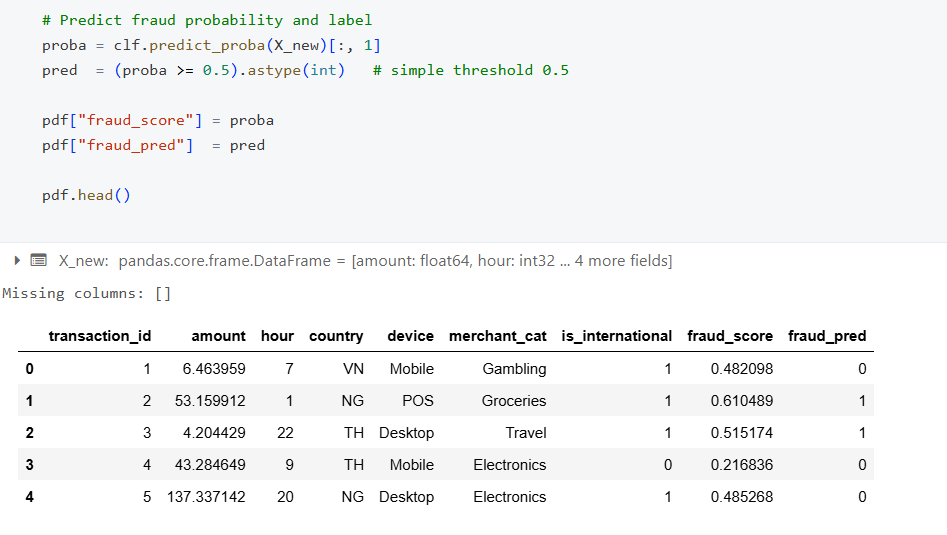This screenshot has width=947, height=535.
Task: Click the country column header
Action: click(336, 336)
